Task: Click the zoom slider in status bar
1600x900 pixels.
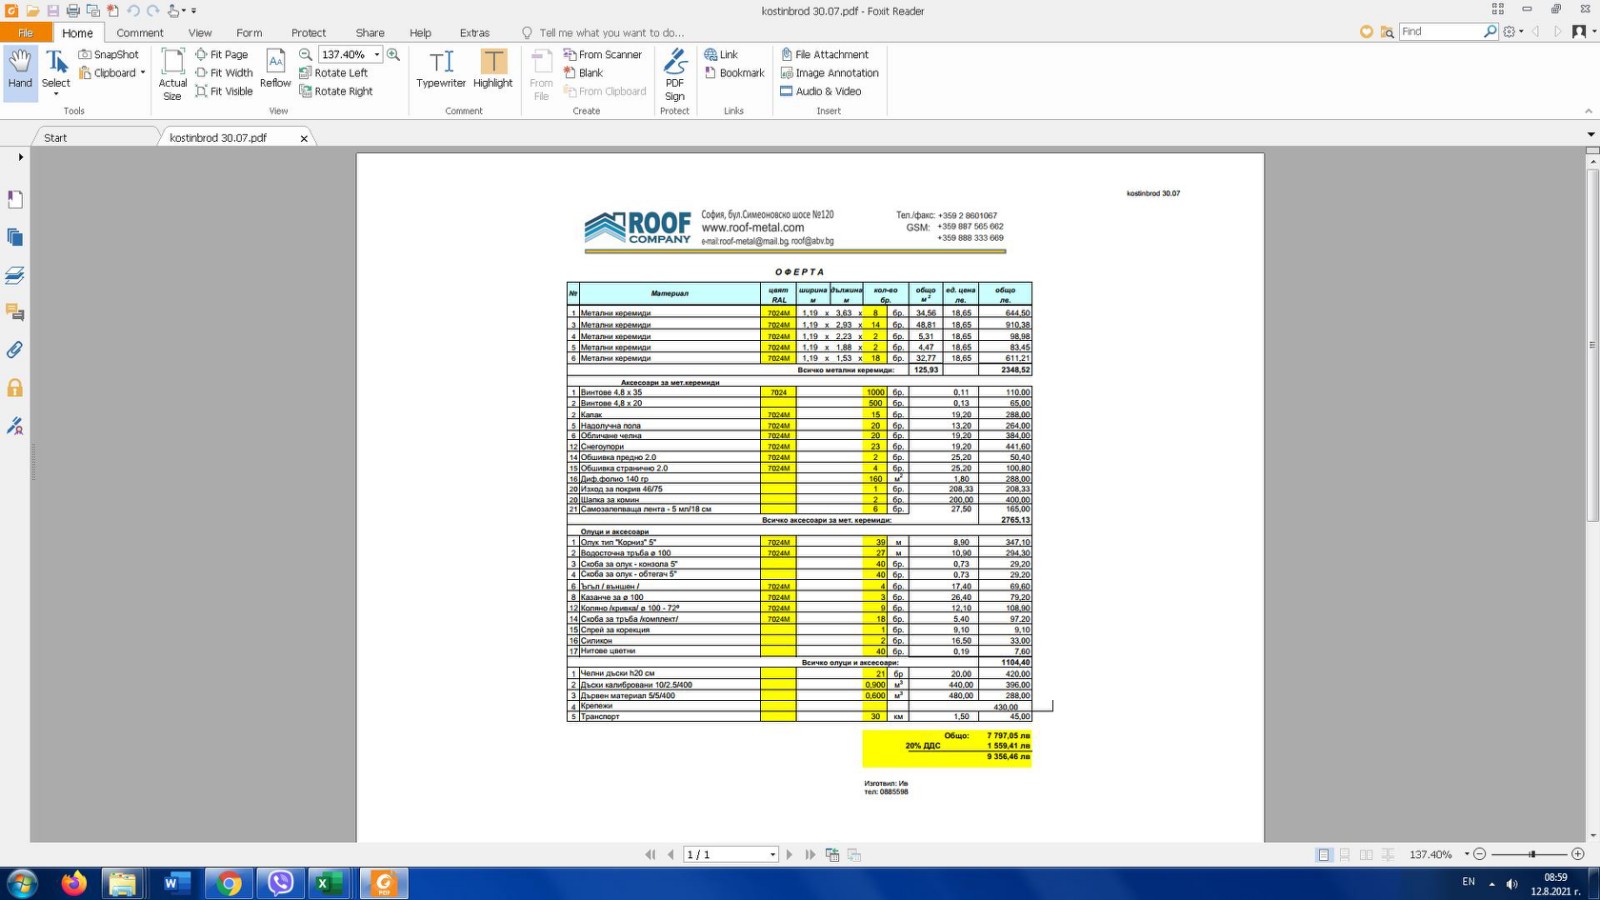Action: point(1530,855)
